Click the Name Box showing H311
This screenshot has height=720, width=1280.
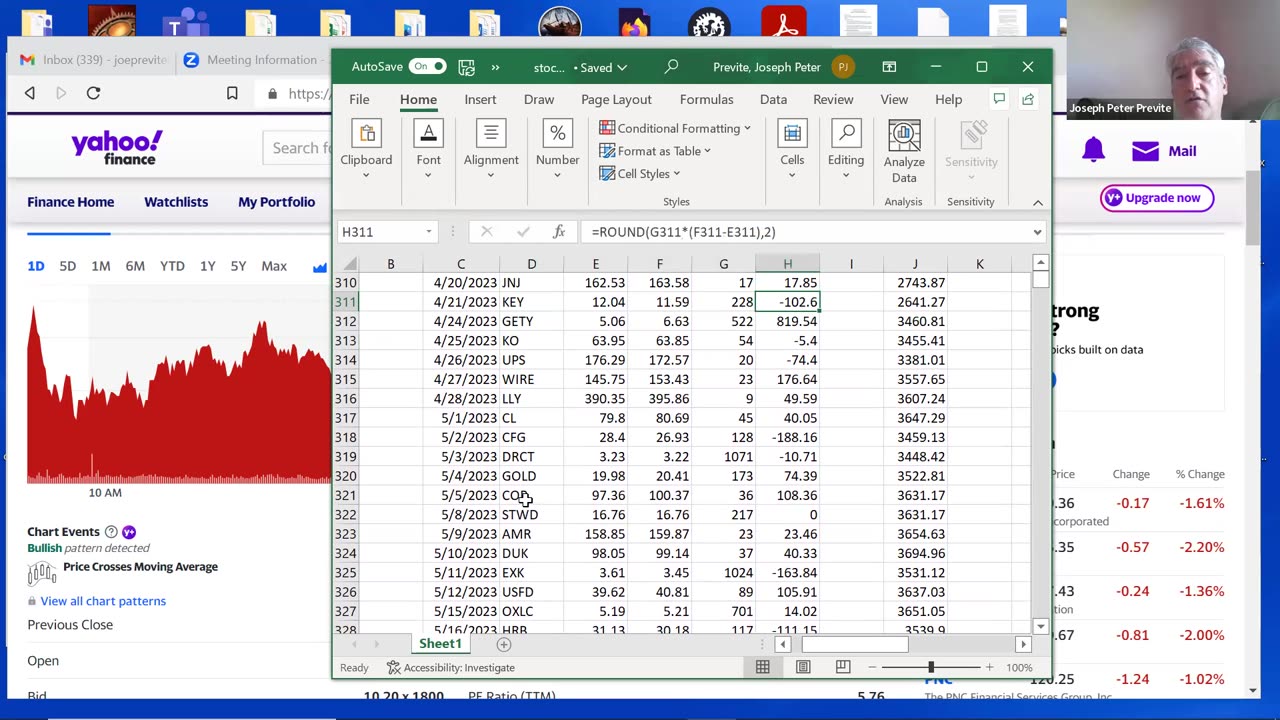380,232
